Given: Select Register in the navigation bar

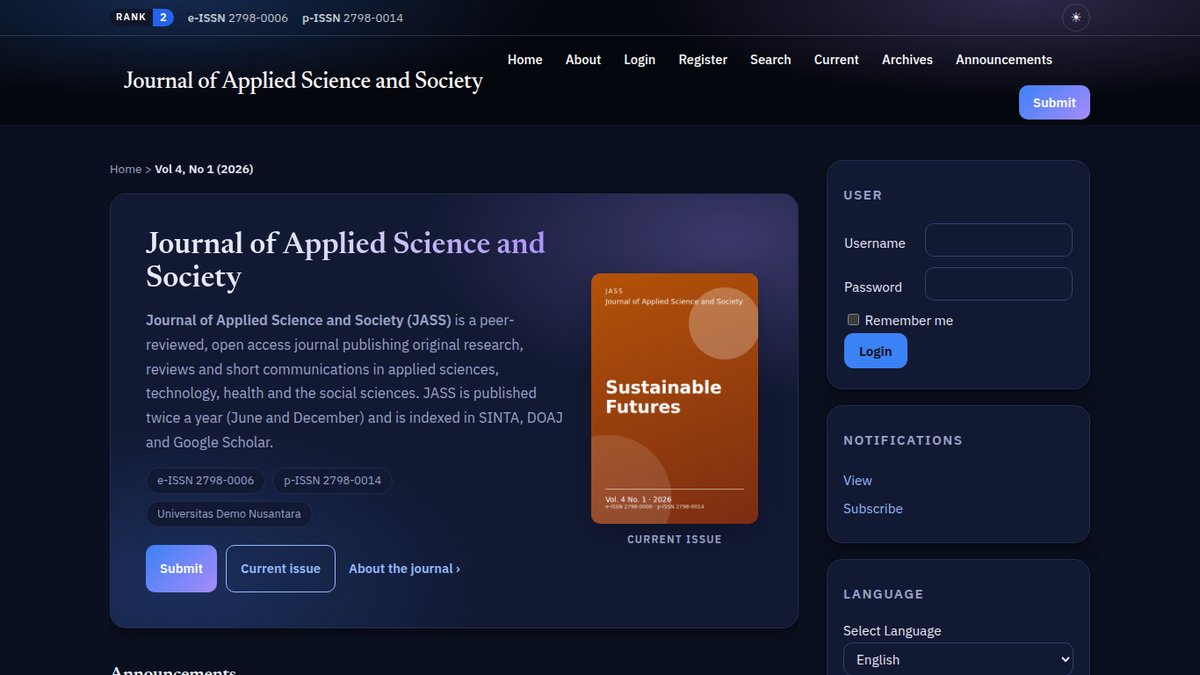Looking at the screenshot, I should click(x=703, y=60).
